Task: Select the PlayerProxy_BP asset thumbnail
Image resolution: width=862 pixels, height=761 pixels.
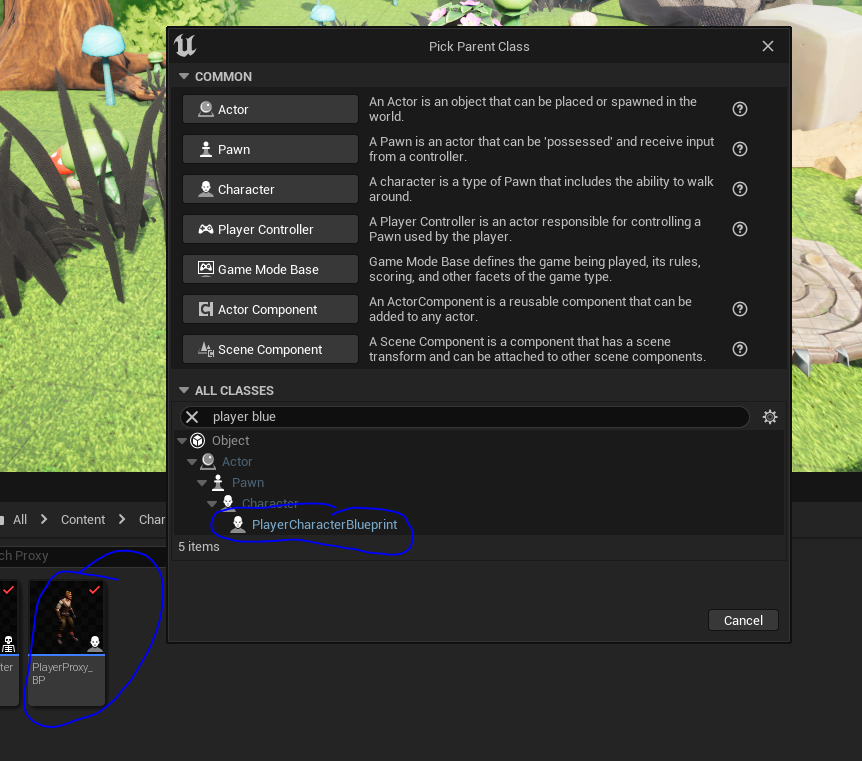Action: point(67,642)
